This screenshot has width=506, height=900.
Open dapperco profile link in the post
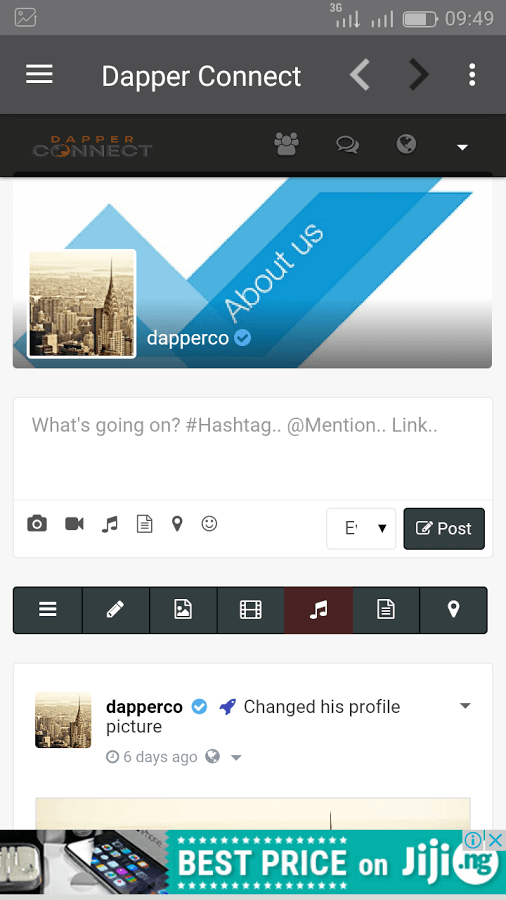point(144,707)
